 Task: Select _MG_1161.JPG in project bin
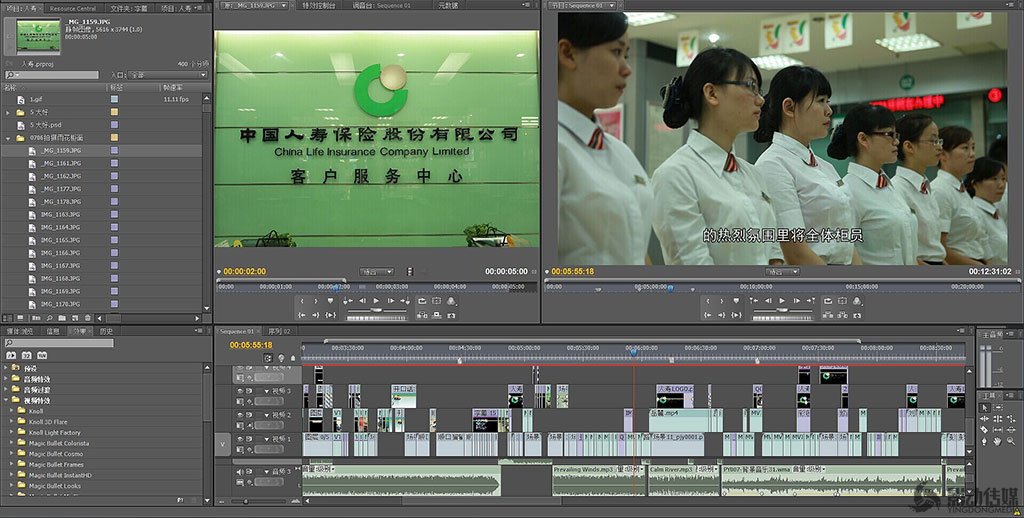61,163
